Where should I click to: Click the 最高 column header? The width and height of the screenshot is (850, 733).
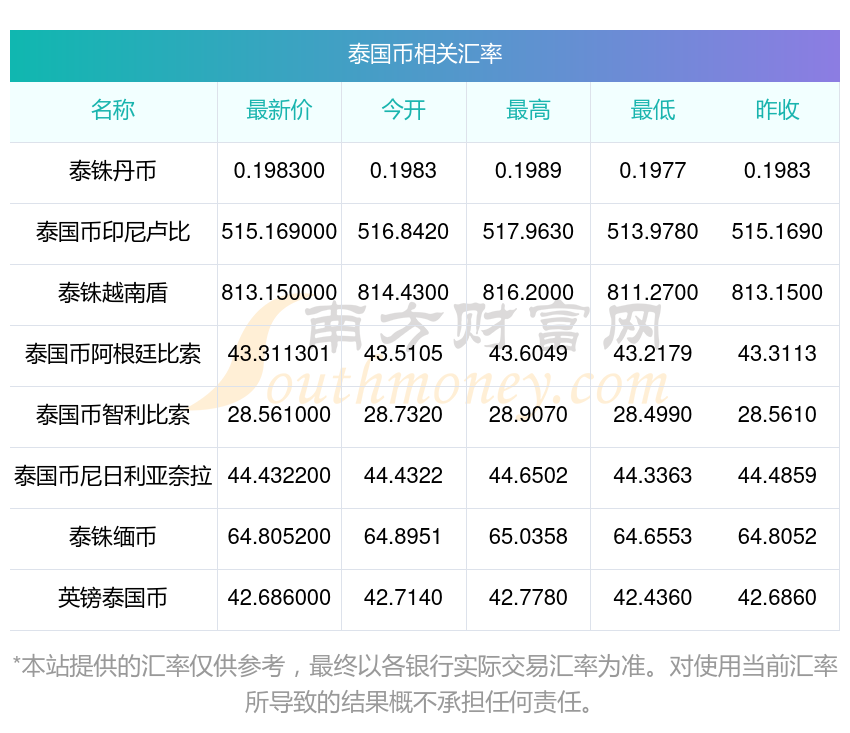[x=528, y=111]
